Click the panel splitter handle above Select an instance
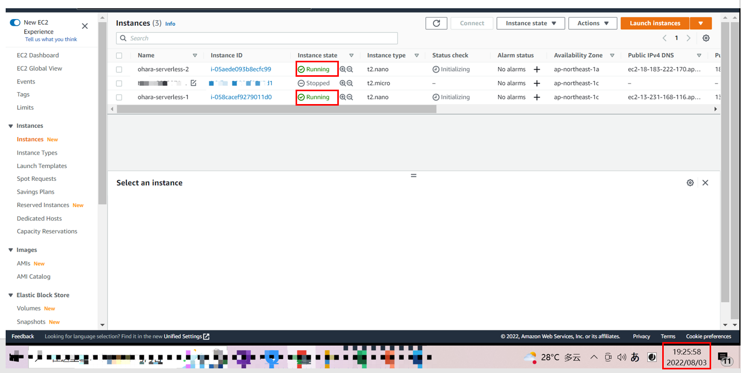The height and width of the screenshot is (373, 741). click(x=414, y=175)
